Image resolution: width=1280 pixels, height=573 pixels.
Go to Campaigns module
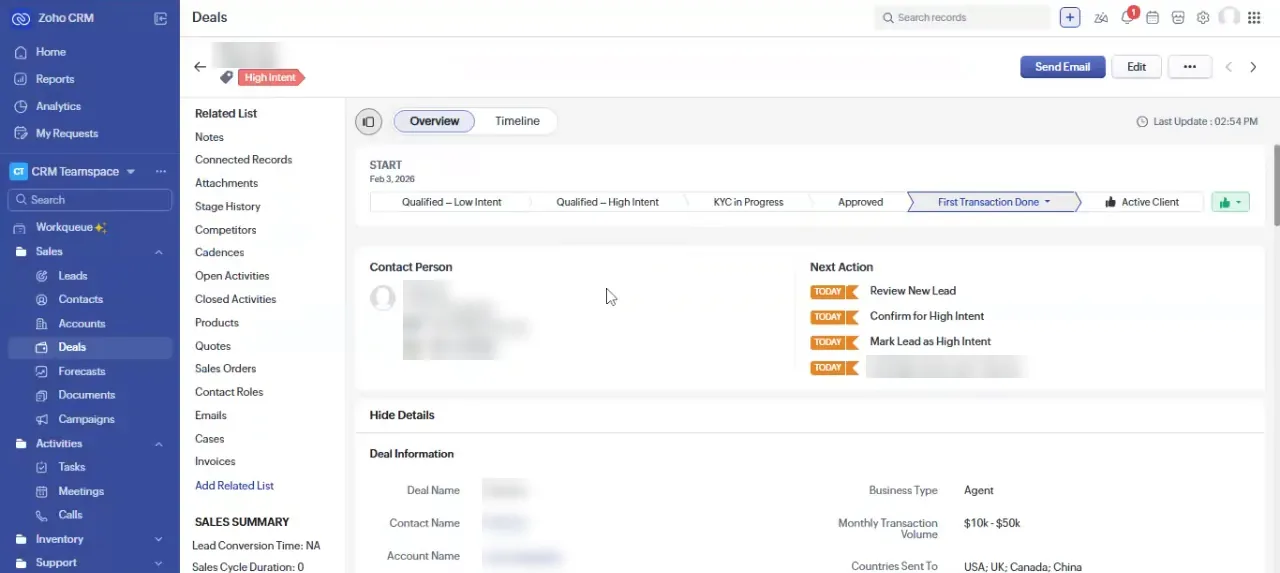pyautogui.click(x=86, y=419)
